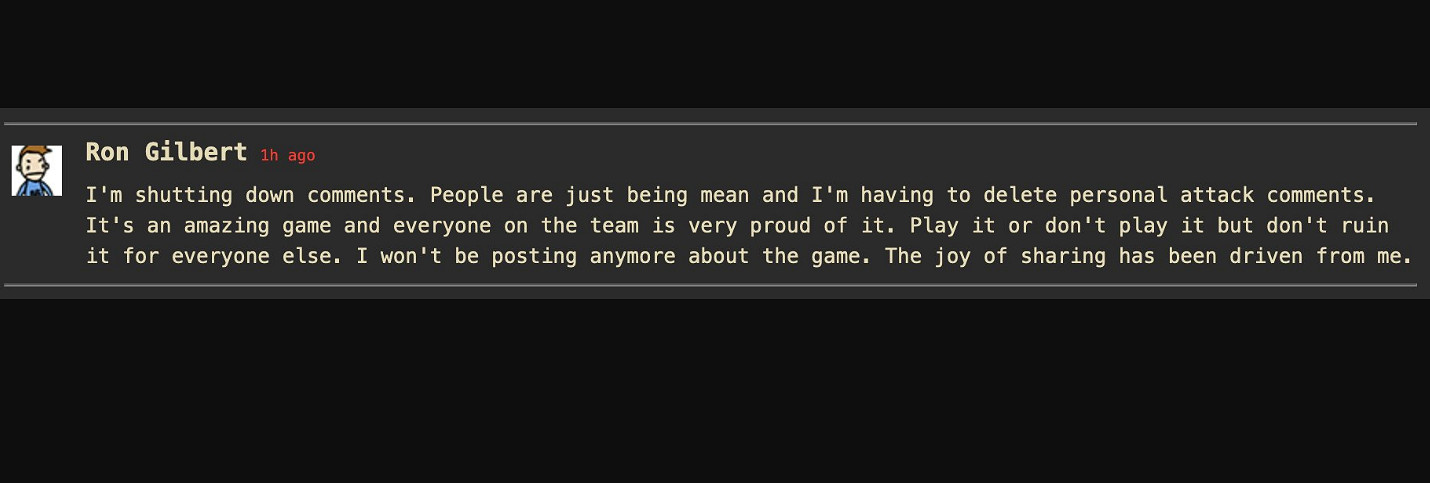The width and height of the screenshot is (1430, 483).
Task: Open Ron Gilbert's author name link
Action: 166,152
